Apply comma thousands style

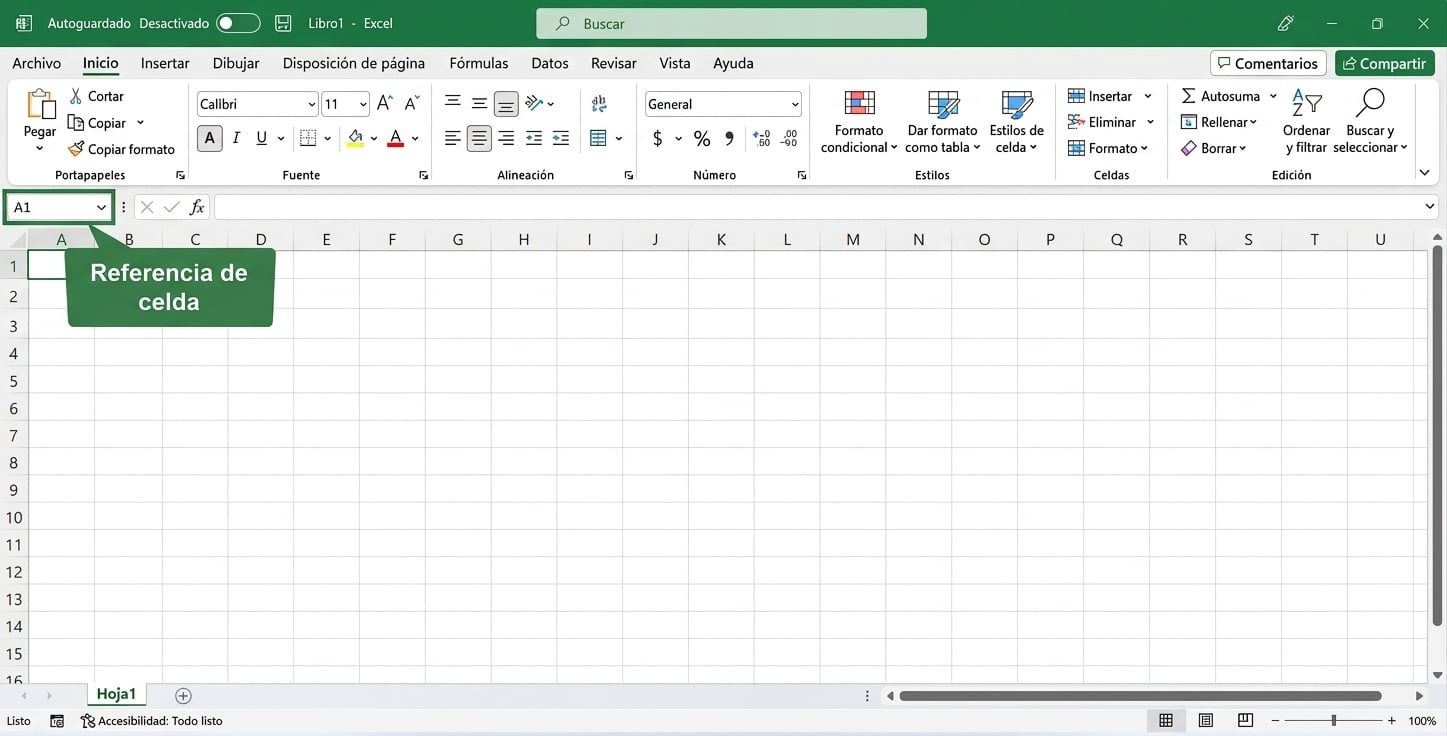tap(729, 138)
